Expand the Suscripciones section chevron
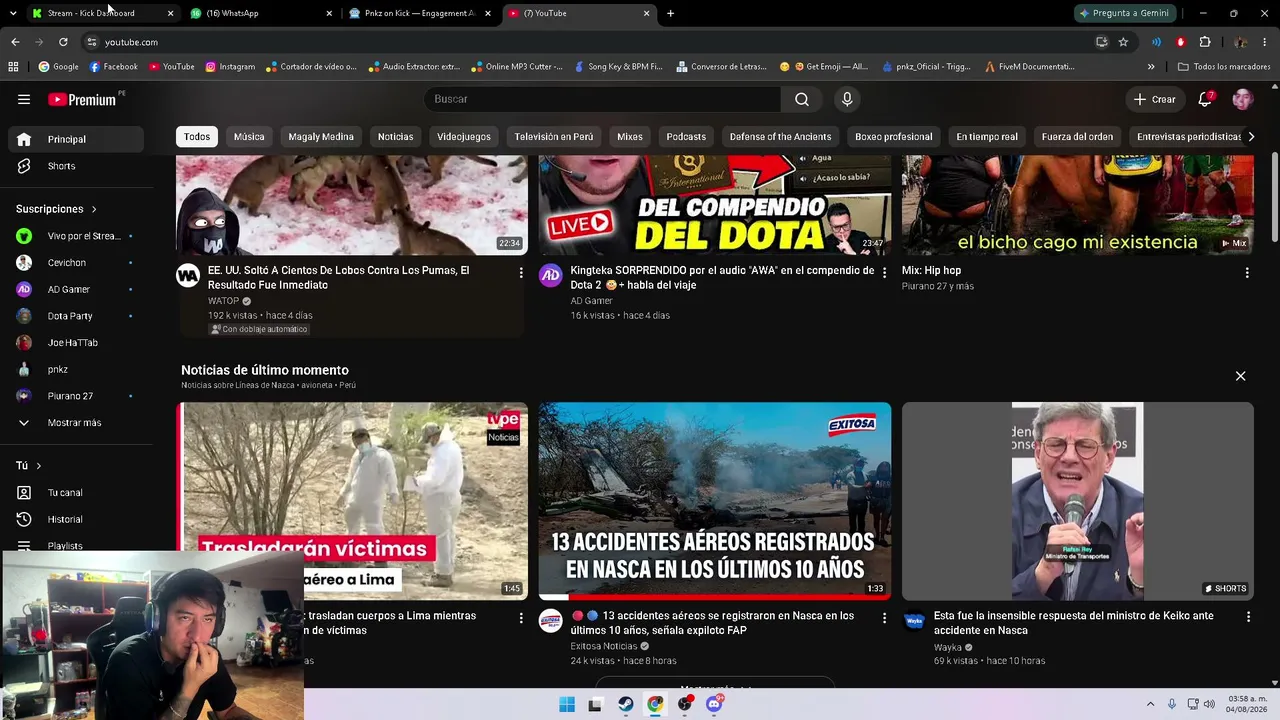1280x720 pixels. (94, 209)
